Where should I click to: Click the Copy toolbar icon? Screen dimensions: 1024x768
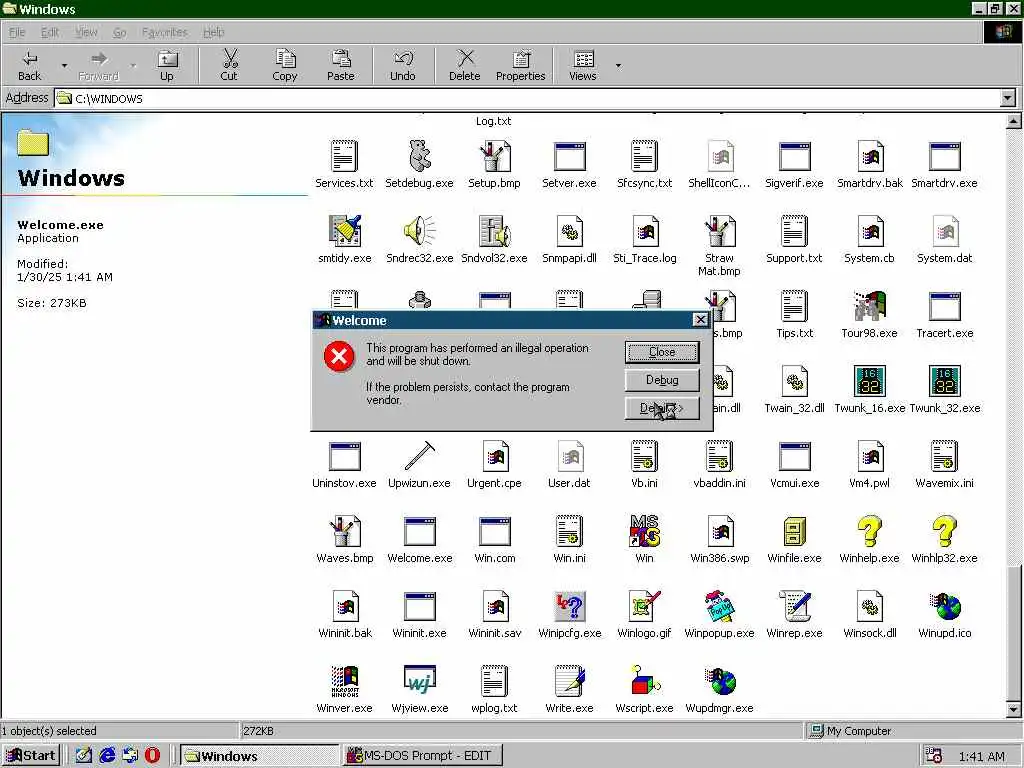285,59
